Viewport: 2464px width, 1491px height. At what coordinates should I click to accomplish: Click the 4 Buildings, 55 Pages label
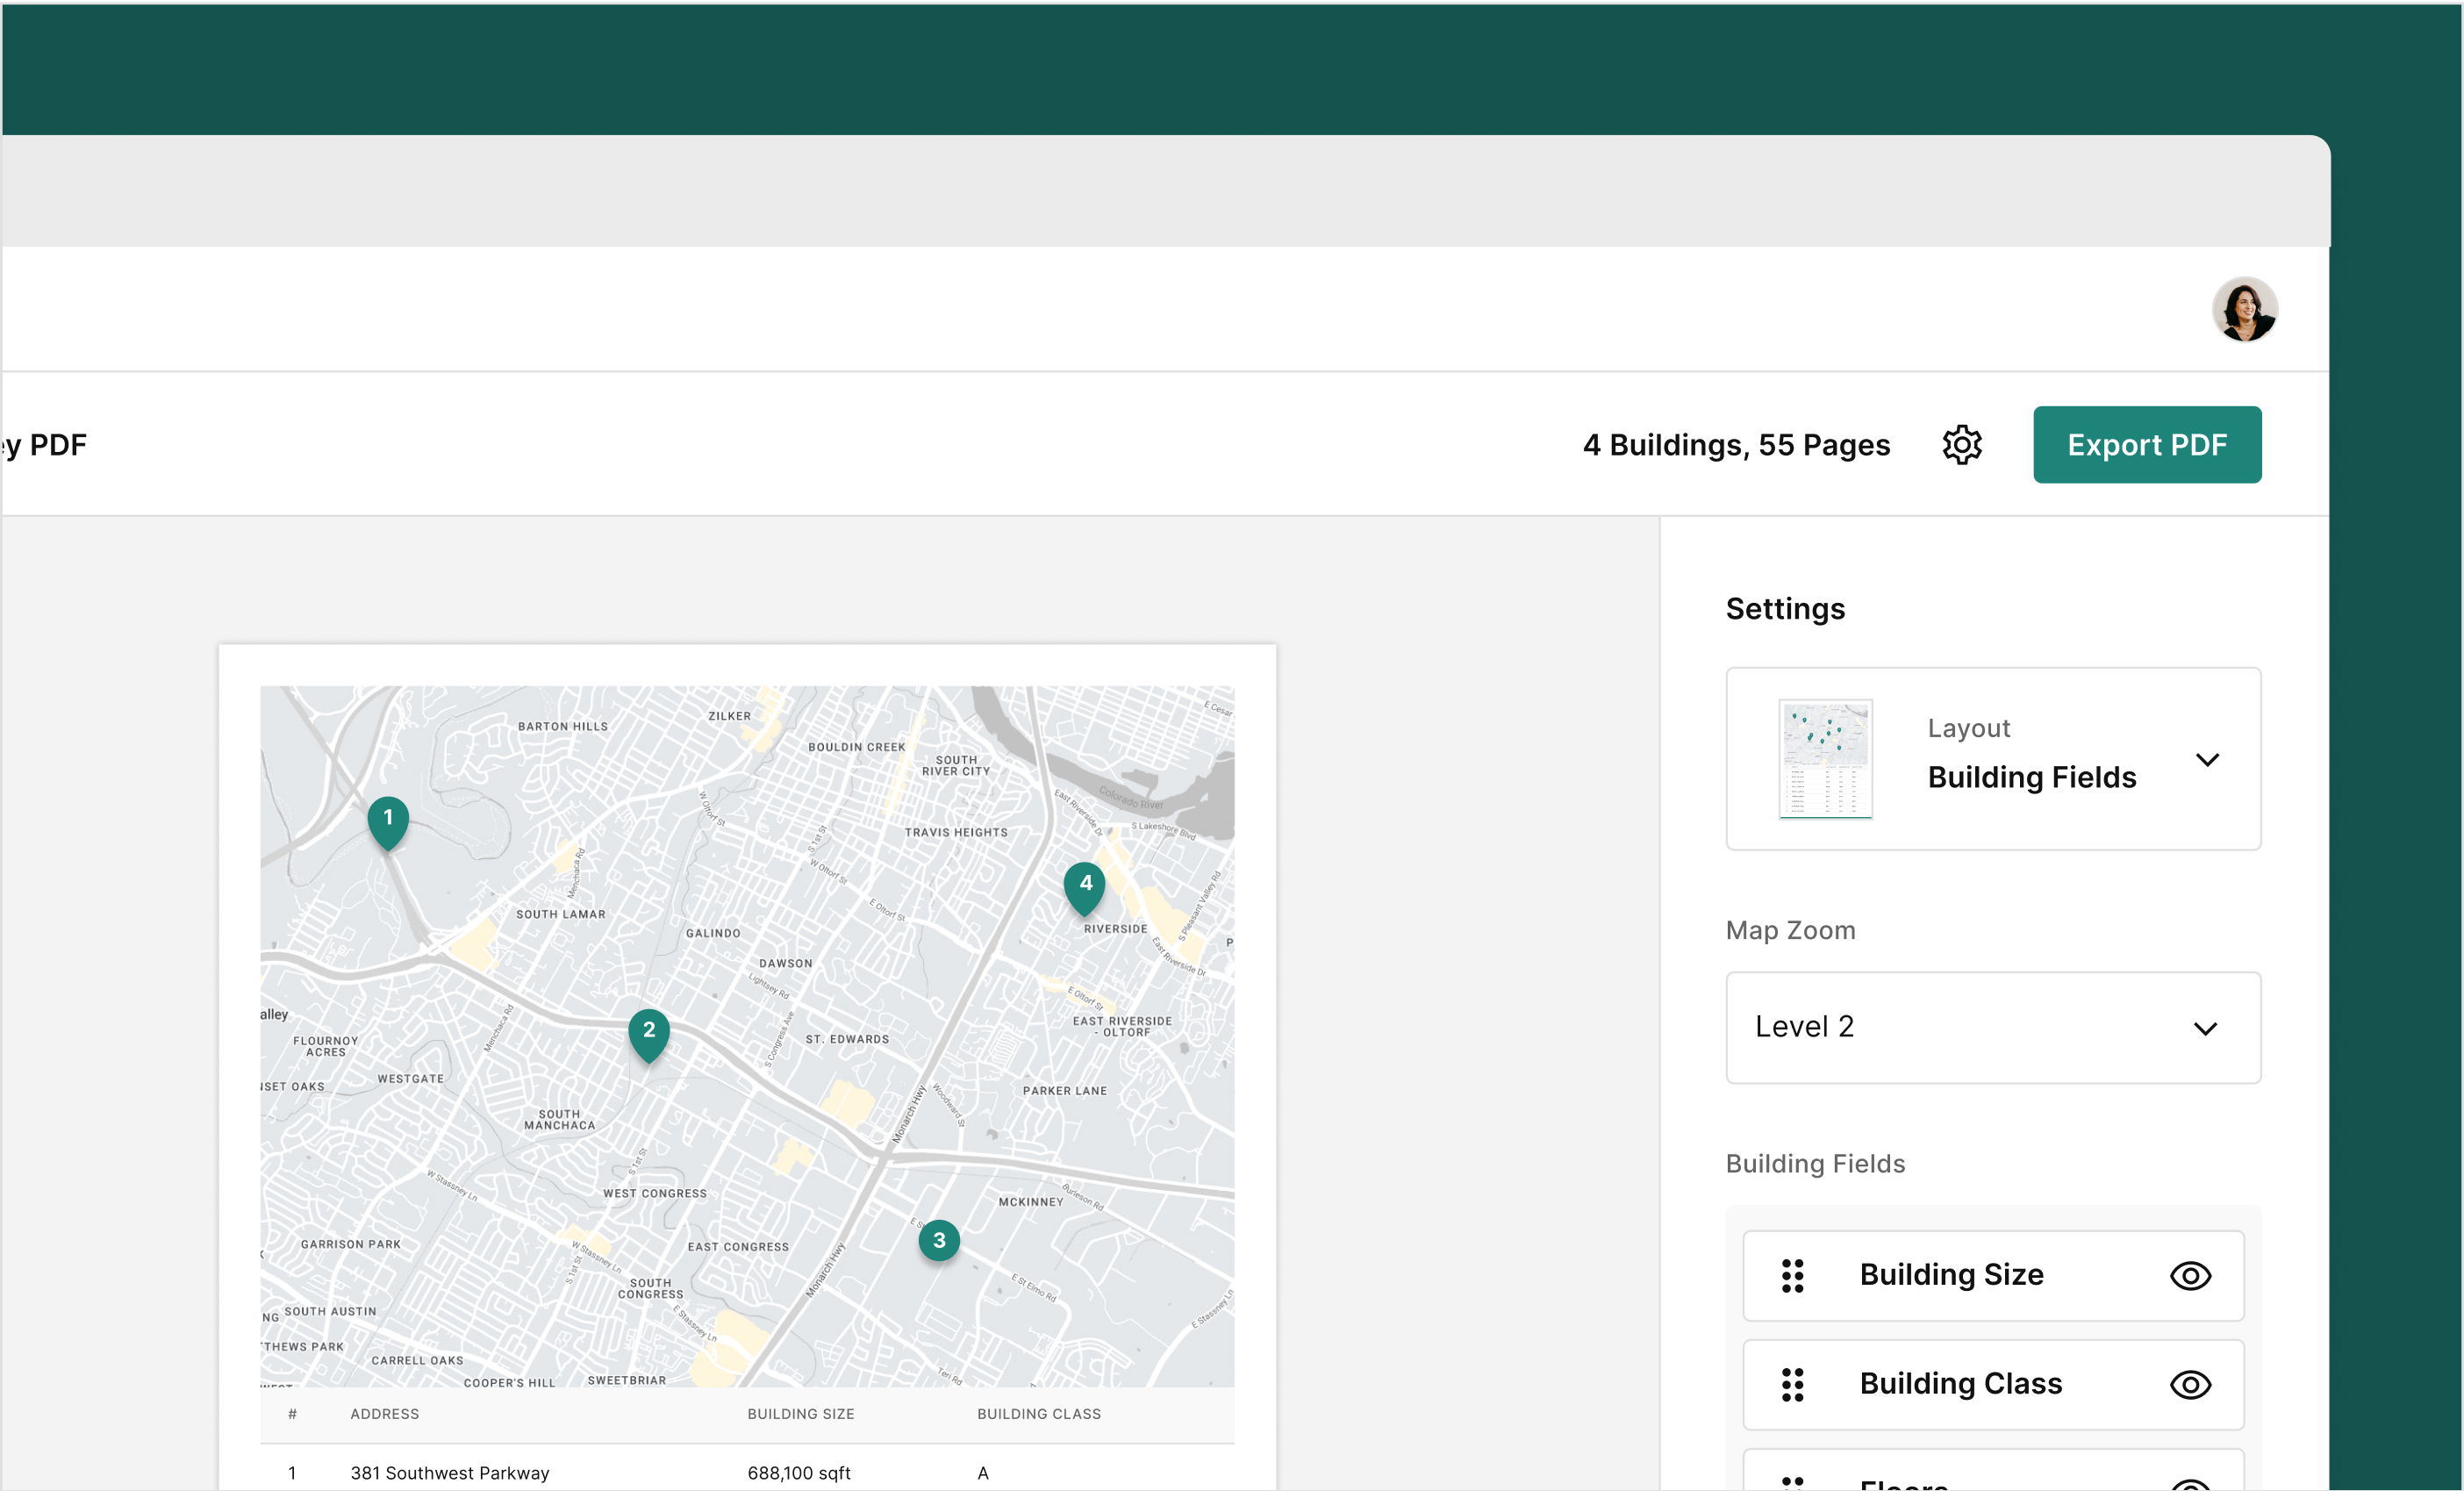[1736, 445]
